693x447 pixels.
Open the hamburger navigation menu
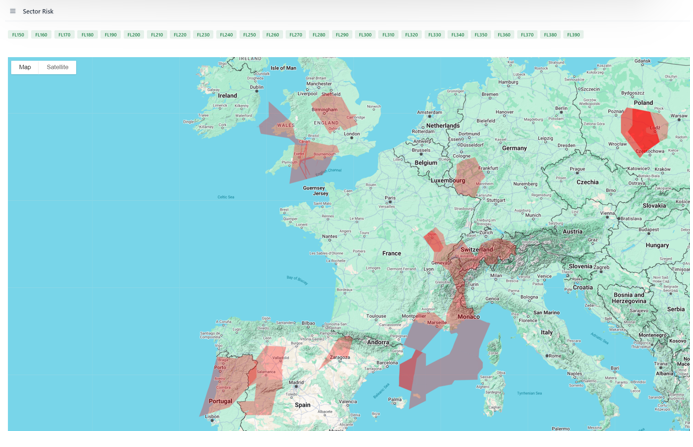click(x=13, y=11)
